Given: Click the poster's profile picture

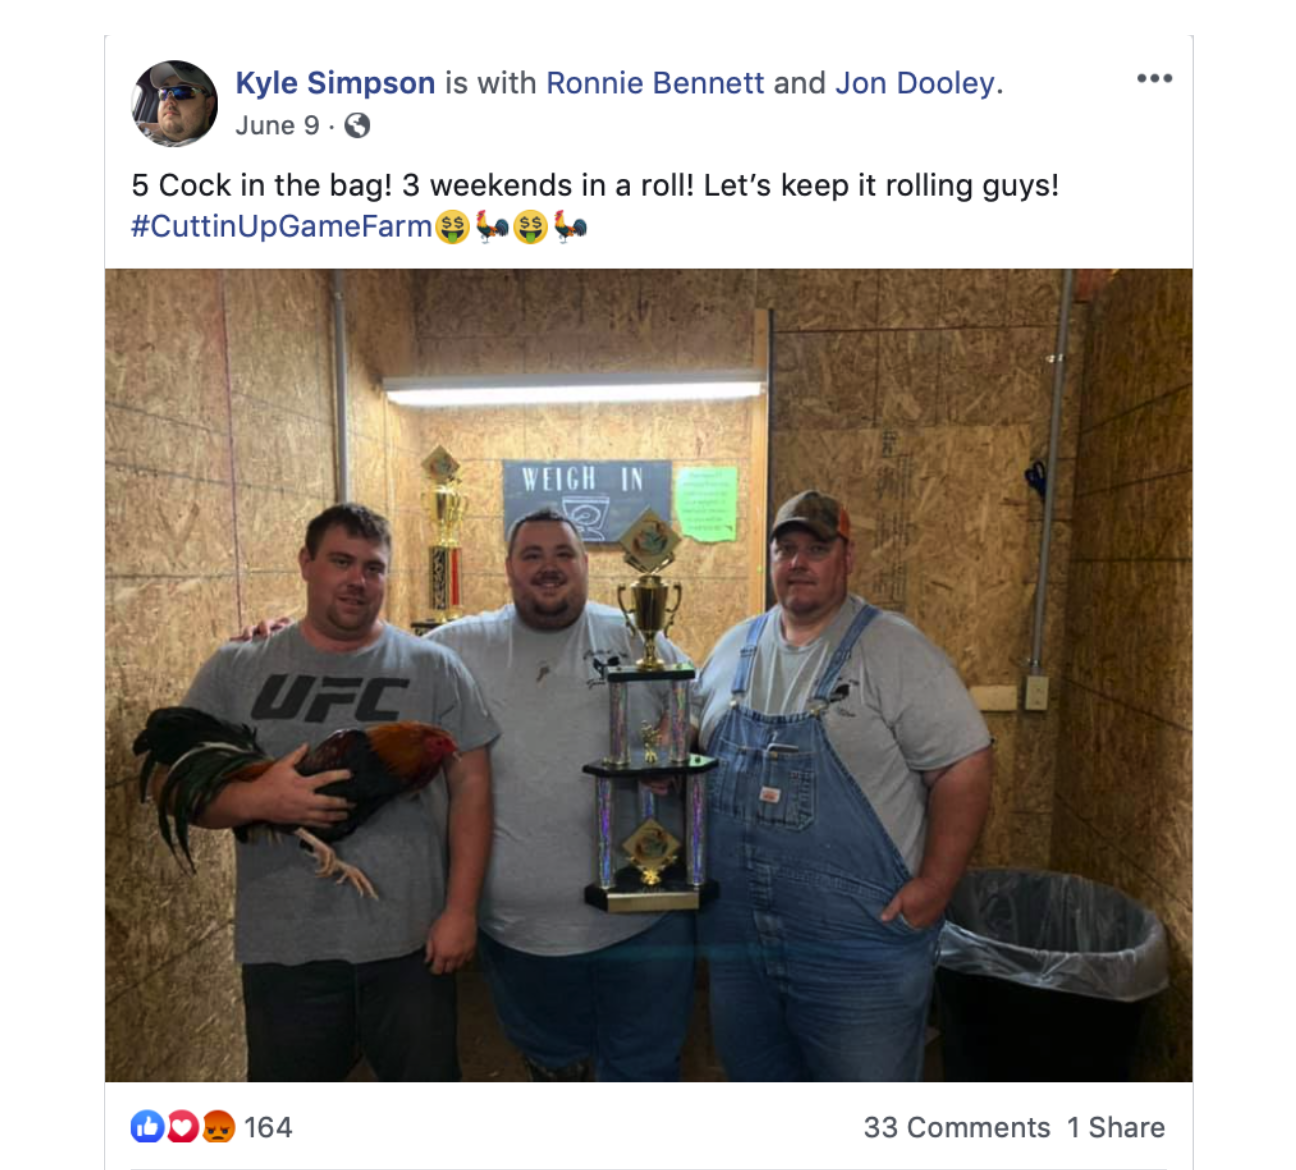Looking at the screenshot, I should [174, 103].
